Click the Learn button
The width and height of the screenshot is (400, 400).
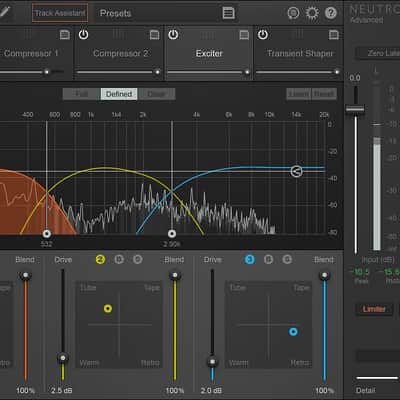[299, 94]
